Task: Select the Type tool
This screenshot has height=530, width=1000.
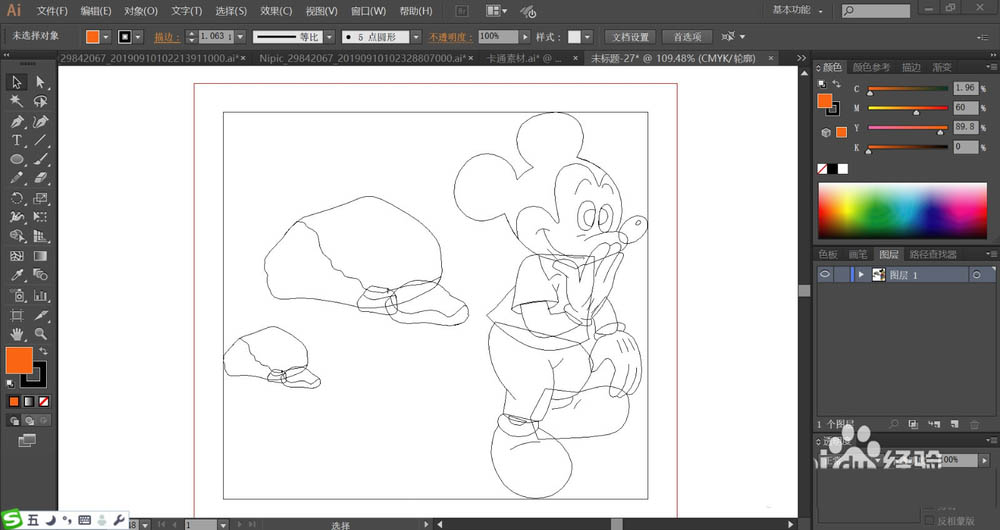Action: [17, 140]
